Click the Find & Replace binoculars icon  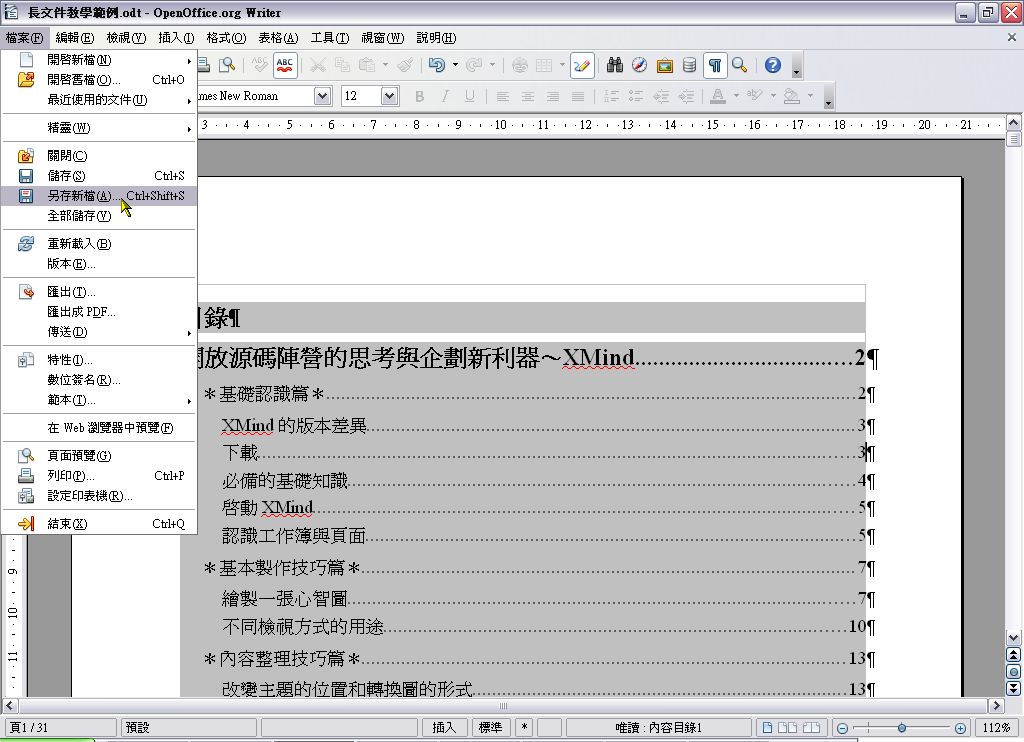(x=614, y=65)
